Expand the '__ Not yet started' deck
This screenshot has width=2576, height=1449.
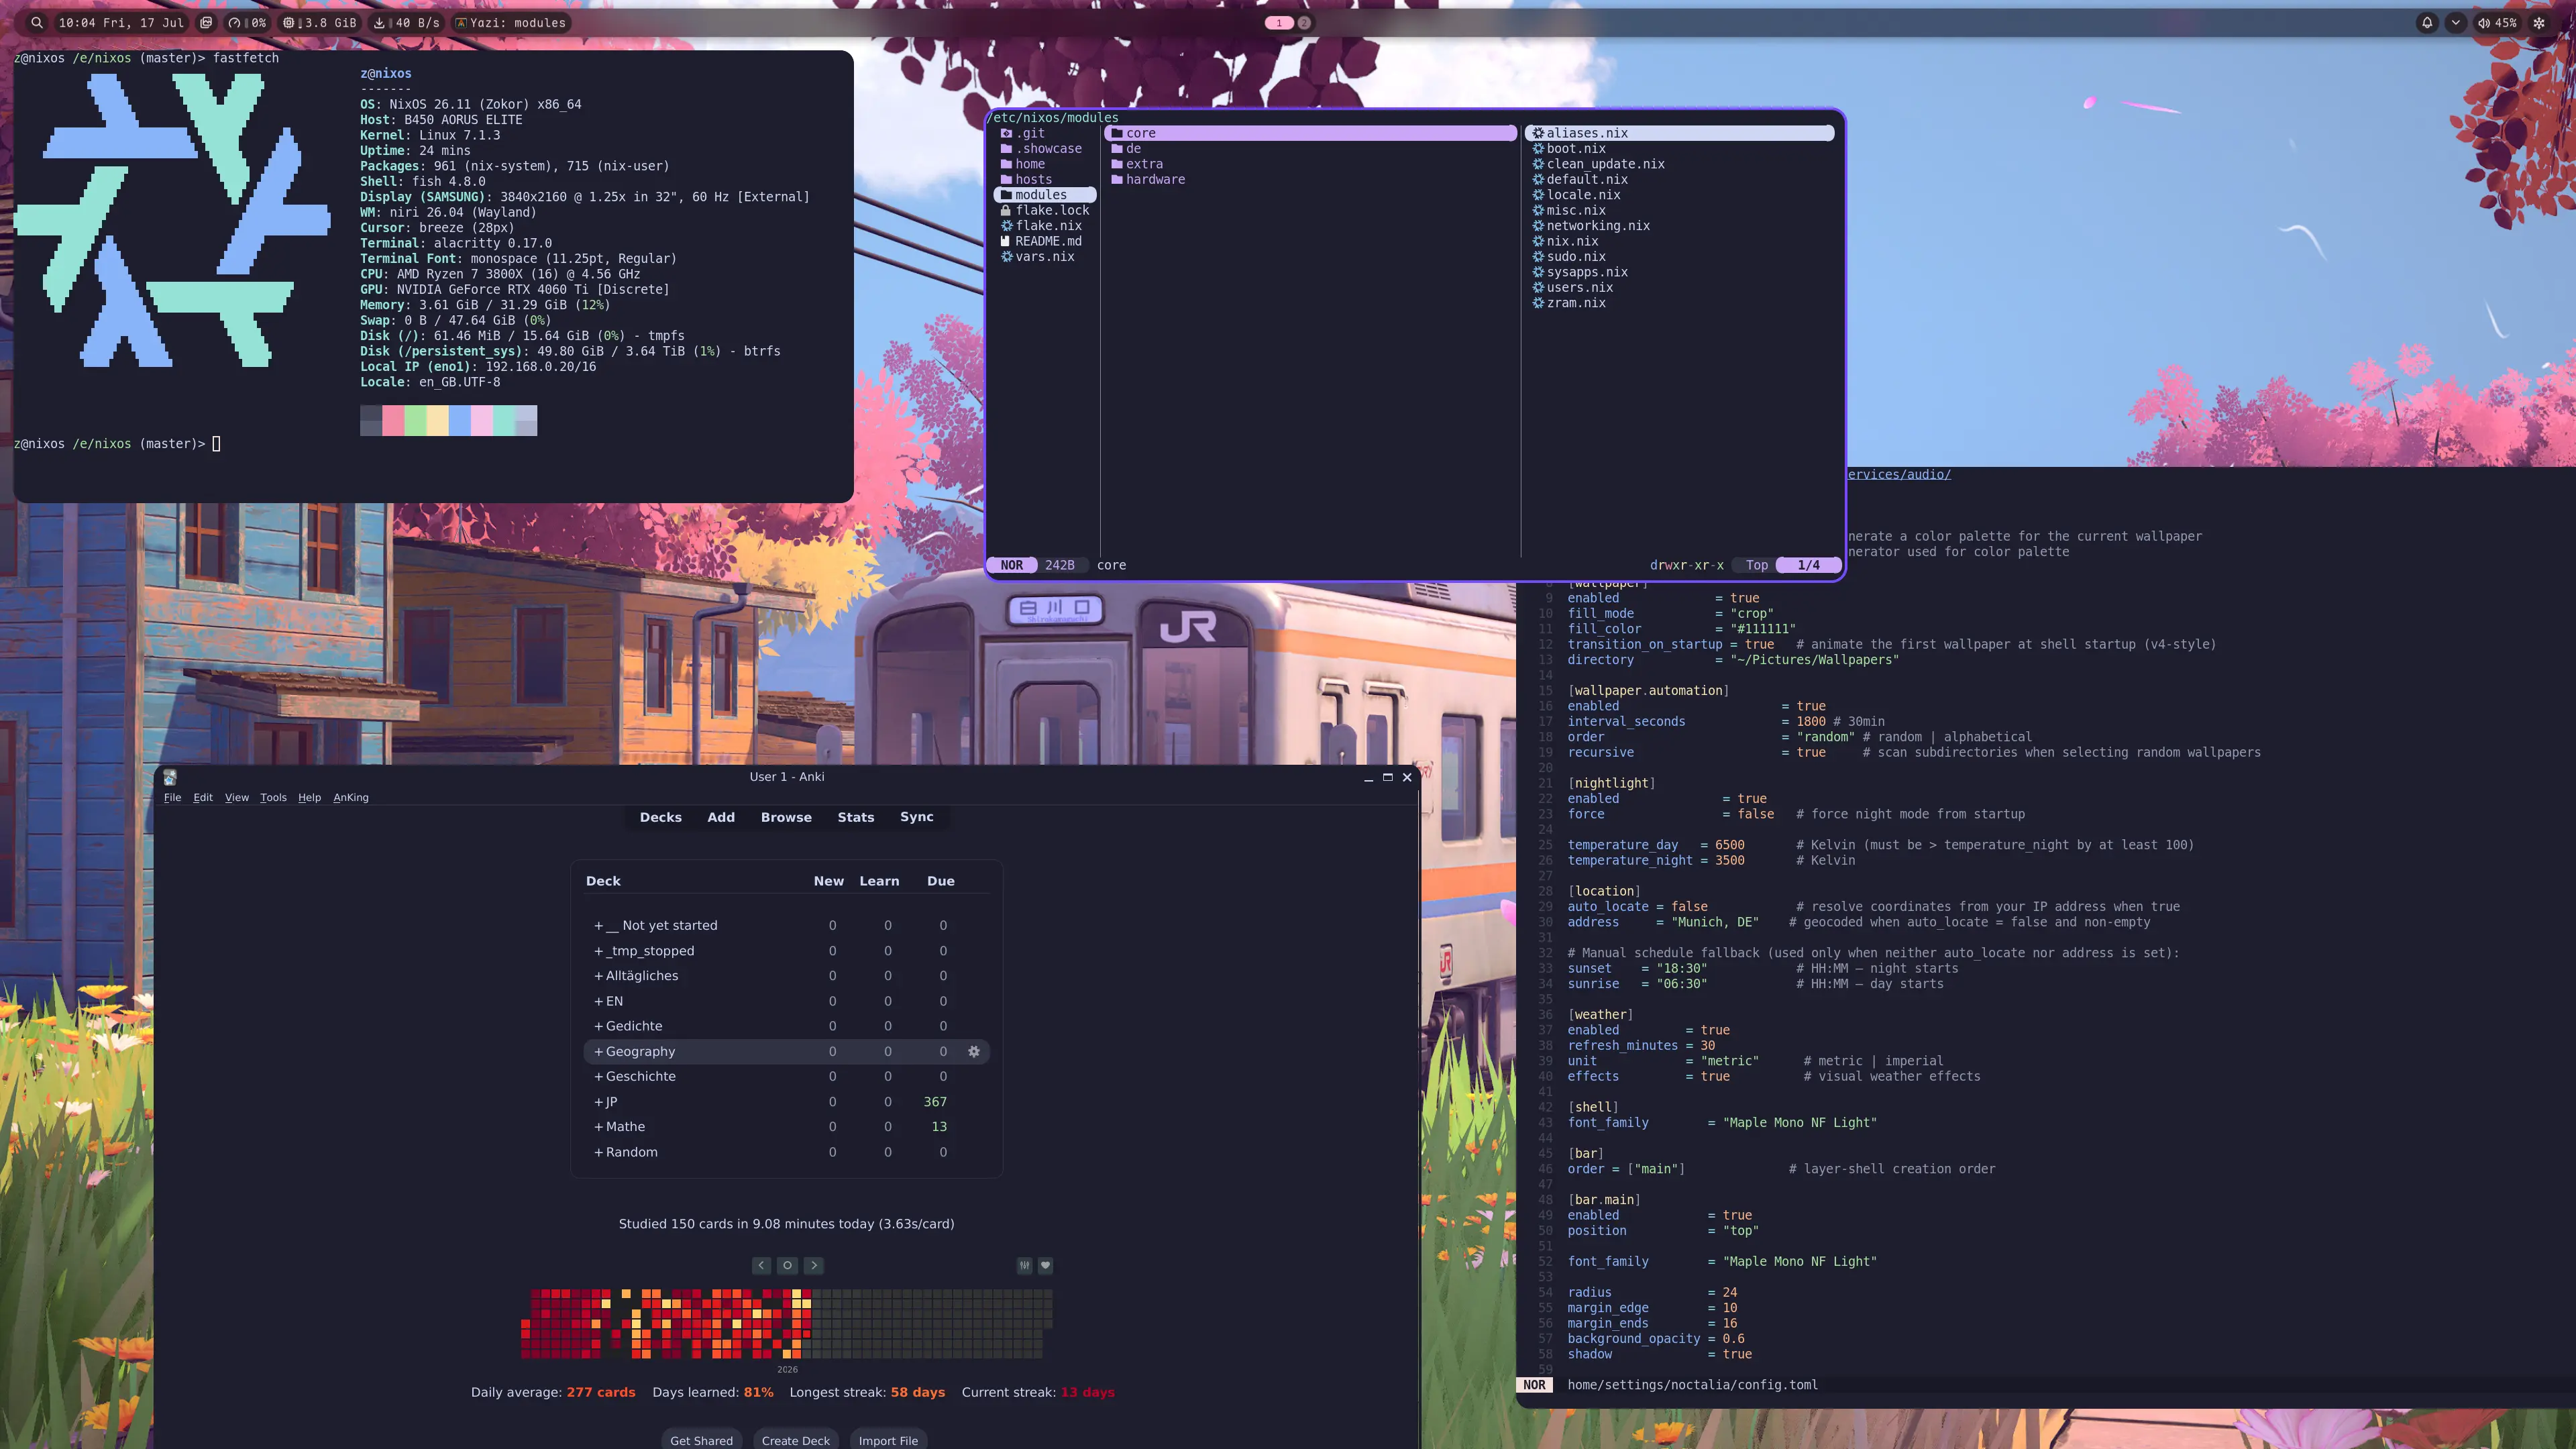598,925
